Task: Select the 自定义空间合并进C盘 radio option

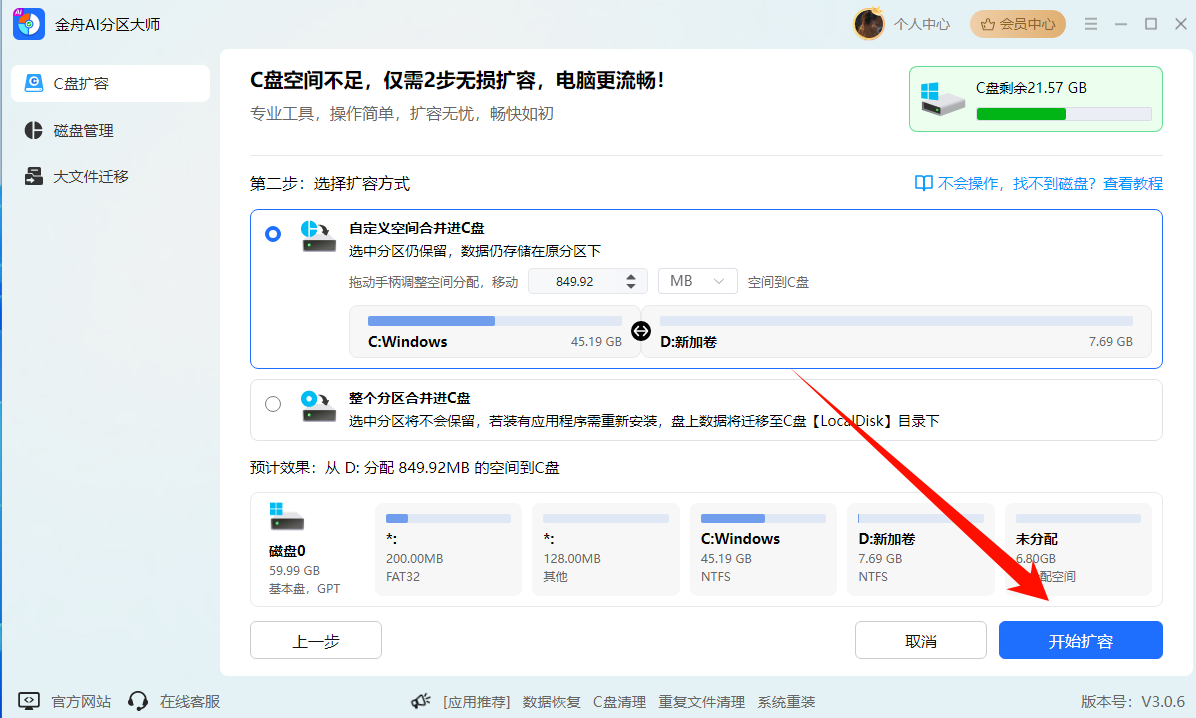Action: click(x=272, y=233)
